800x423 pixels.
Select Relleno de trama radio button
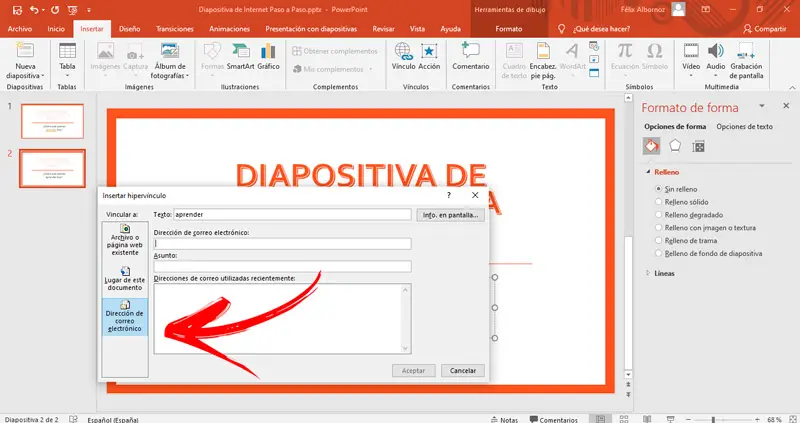[658, 240]
